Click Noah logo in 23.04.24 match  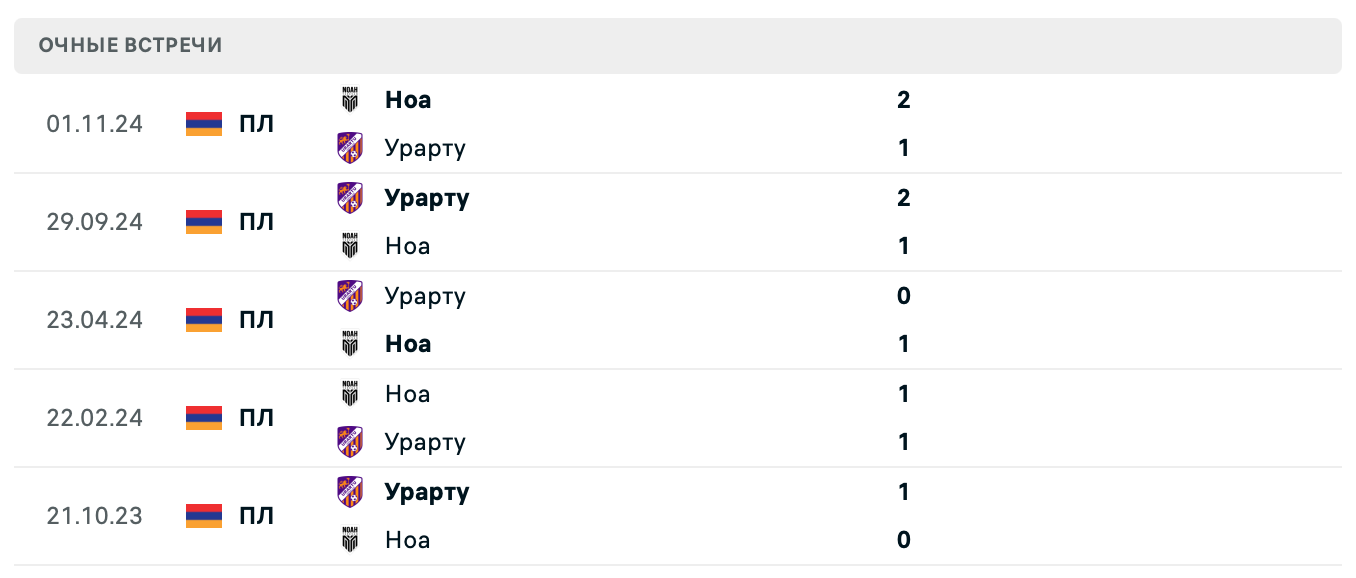coord(349,344)
